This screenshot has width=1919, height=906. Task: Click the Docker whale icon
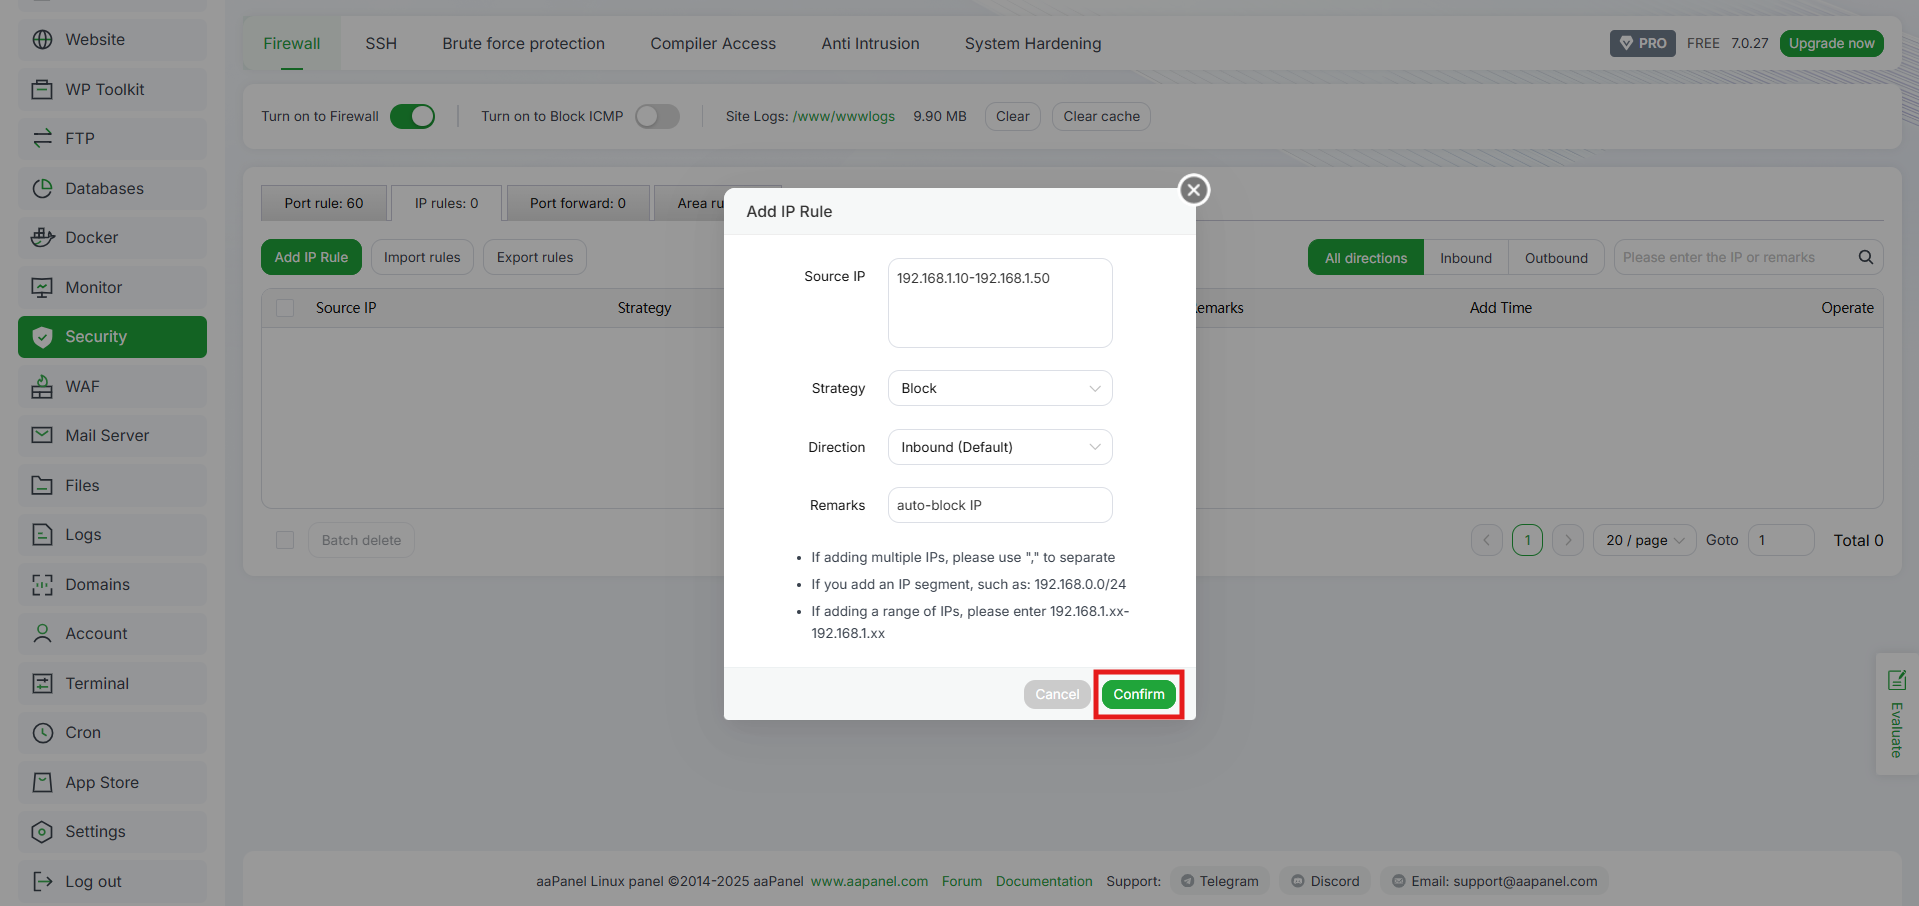click(x=42, y=238)
